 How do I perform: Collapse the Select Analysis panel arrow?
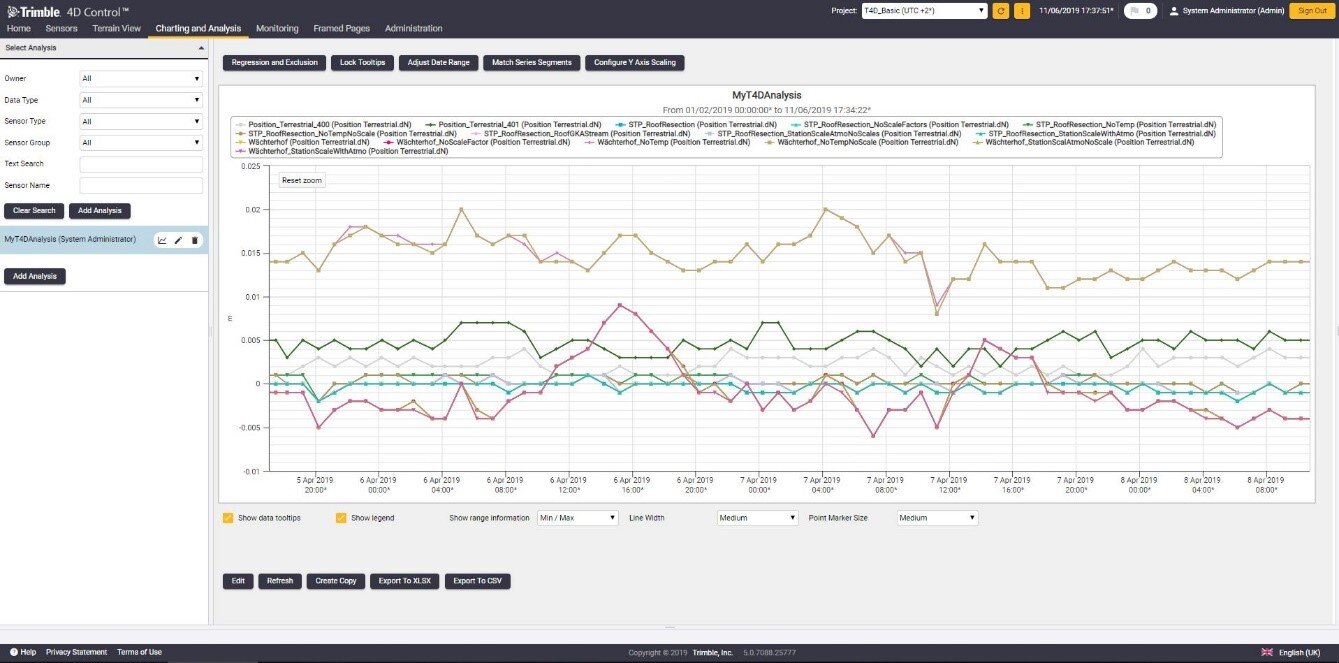pos(199,47)
